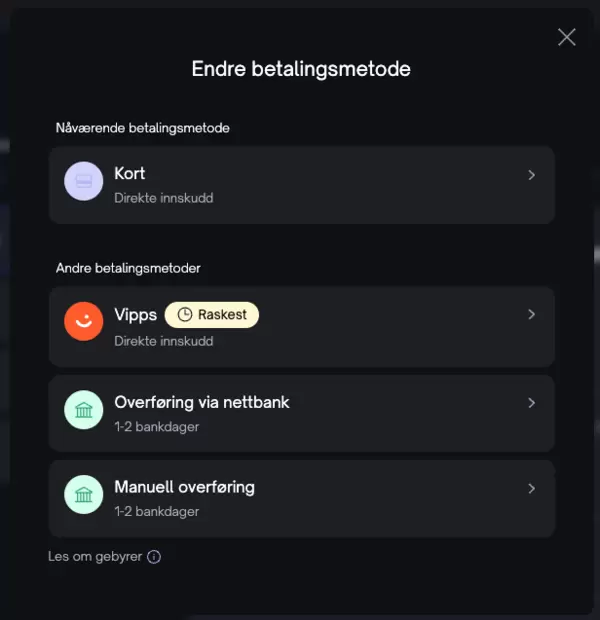Click the purple card icon next to Kort
The width and height of the screenshot is (600, 620).
pyautogui.click(x=83, y=181)
